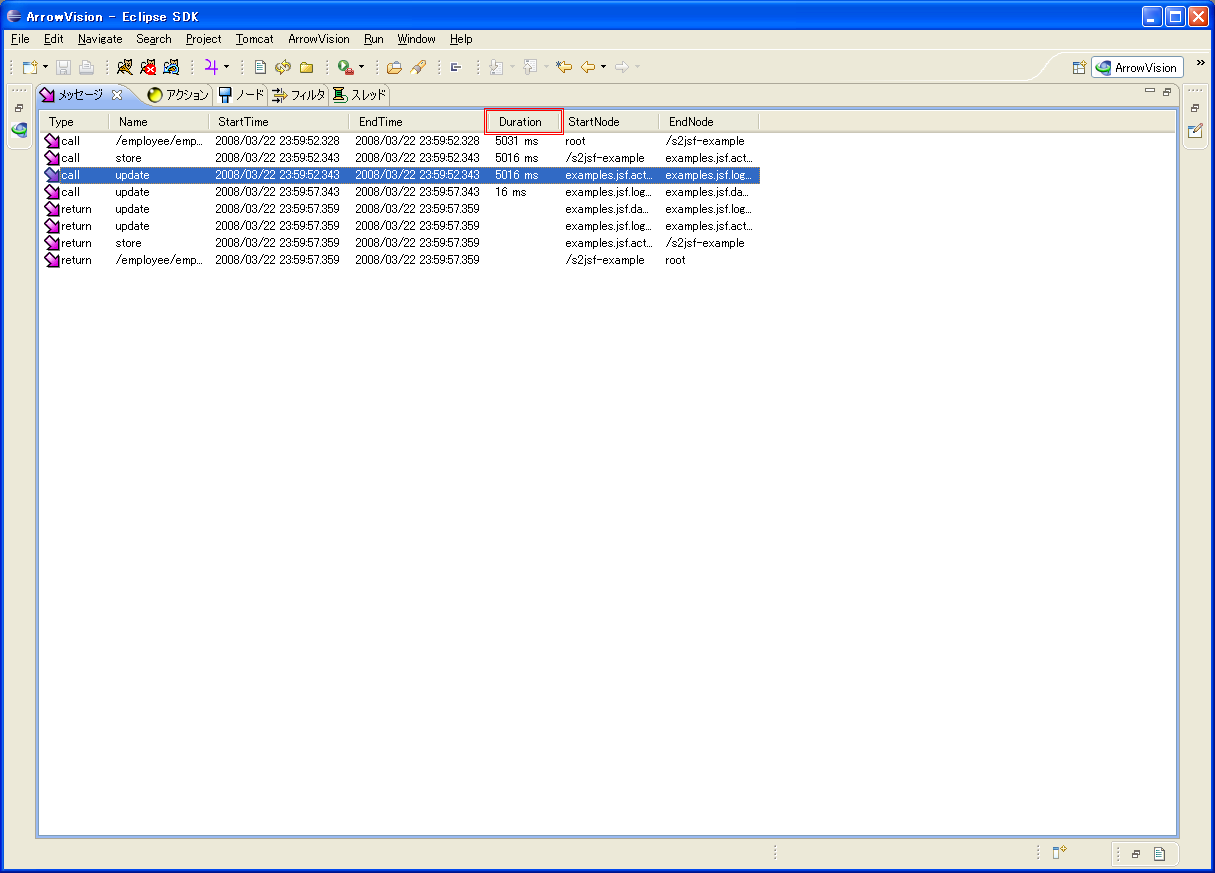This screenshot has width=1215, height=873.
Task: Open the New wizard dropdown arrow
Action: (x=45, y=67)
